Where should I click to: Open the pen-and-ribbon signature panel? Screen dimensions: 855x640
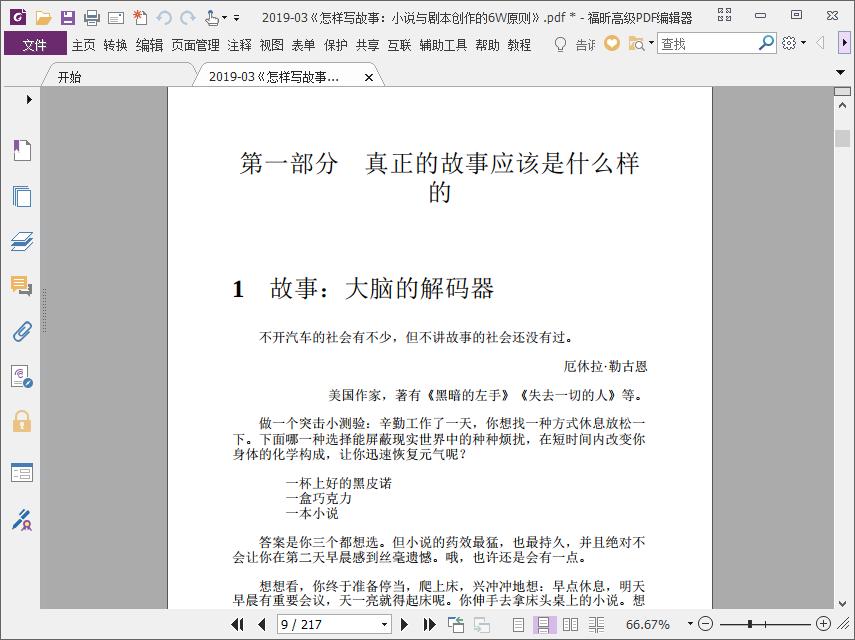click(x=22, y=520)
